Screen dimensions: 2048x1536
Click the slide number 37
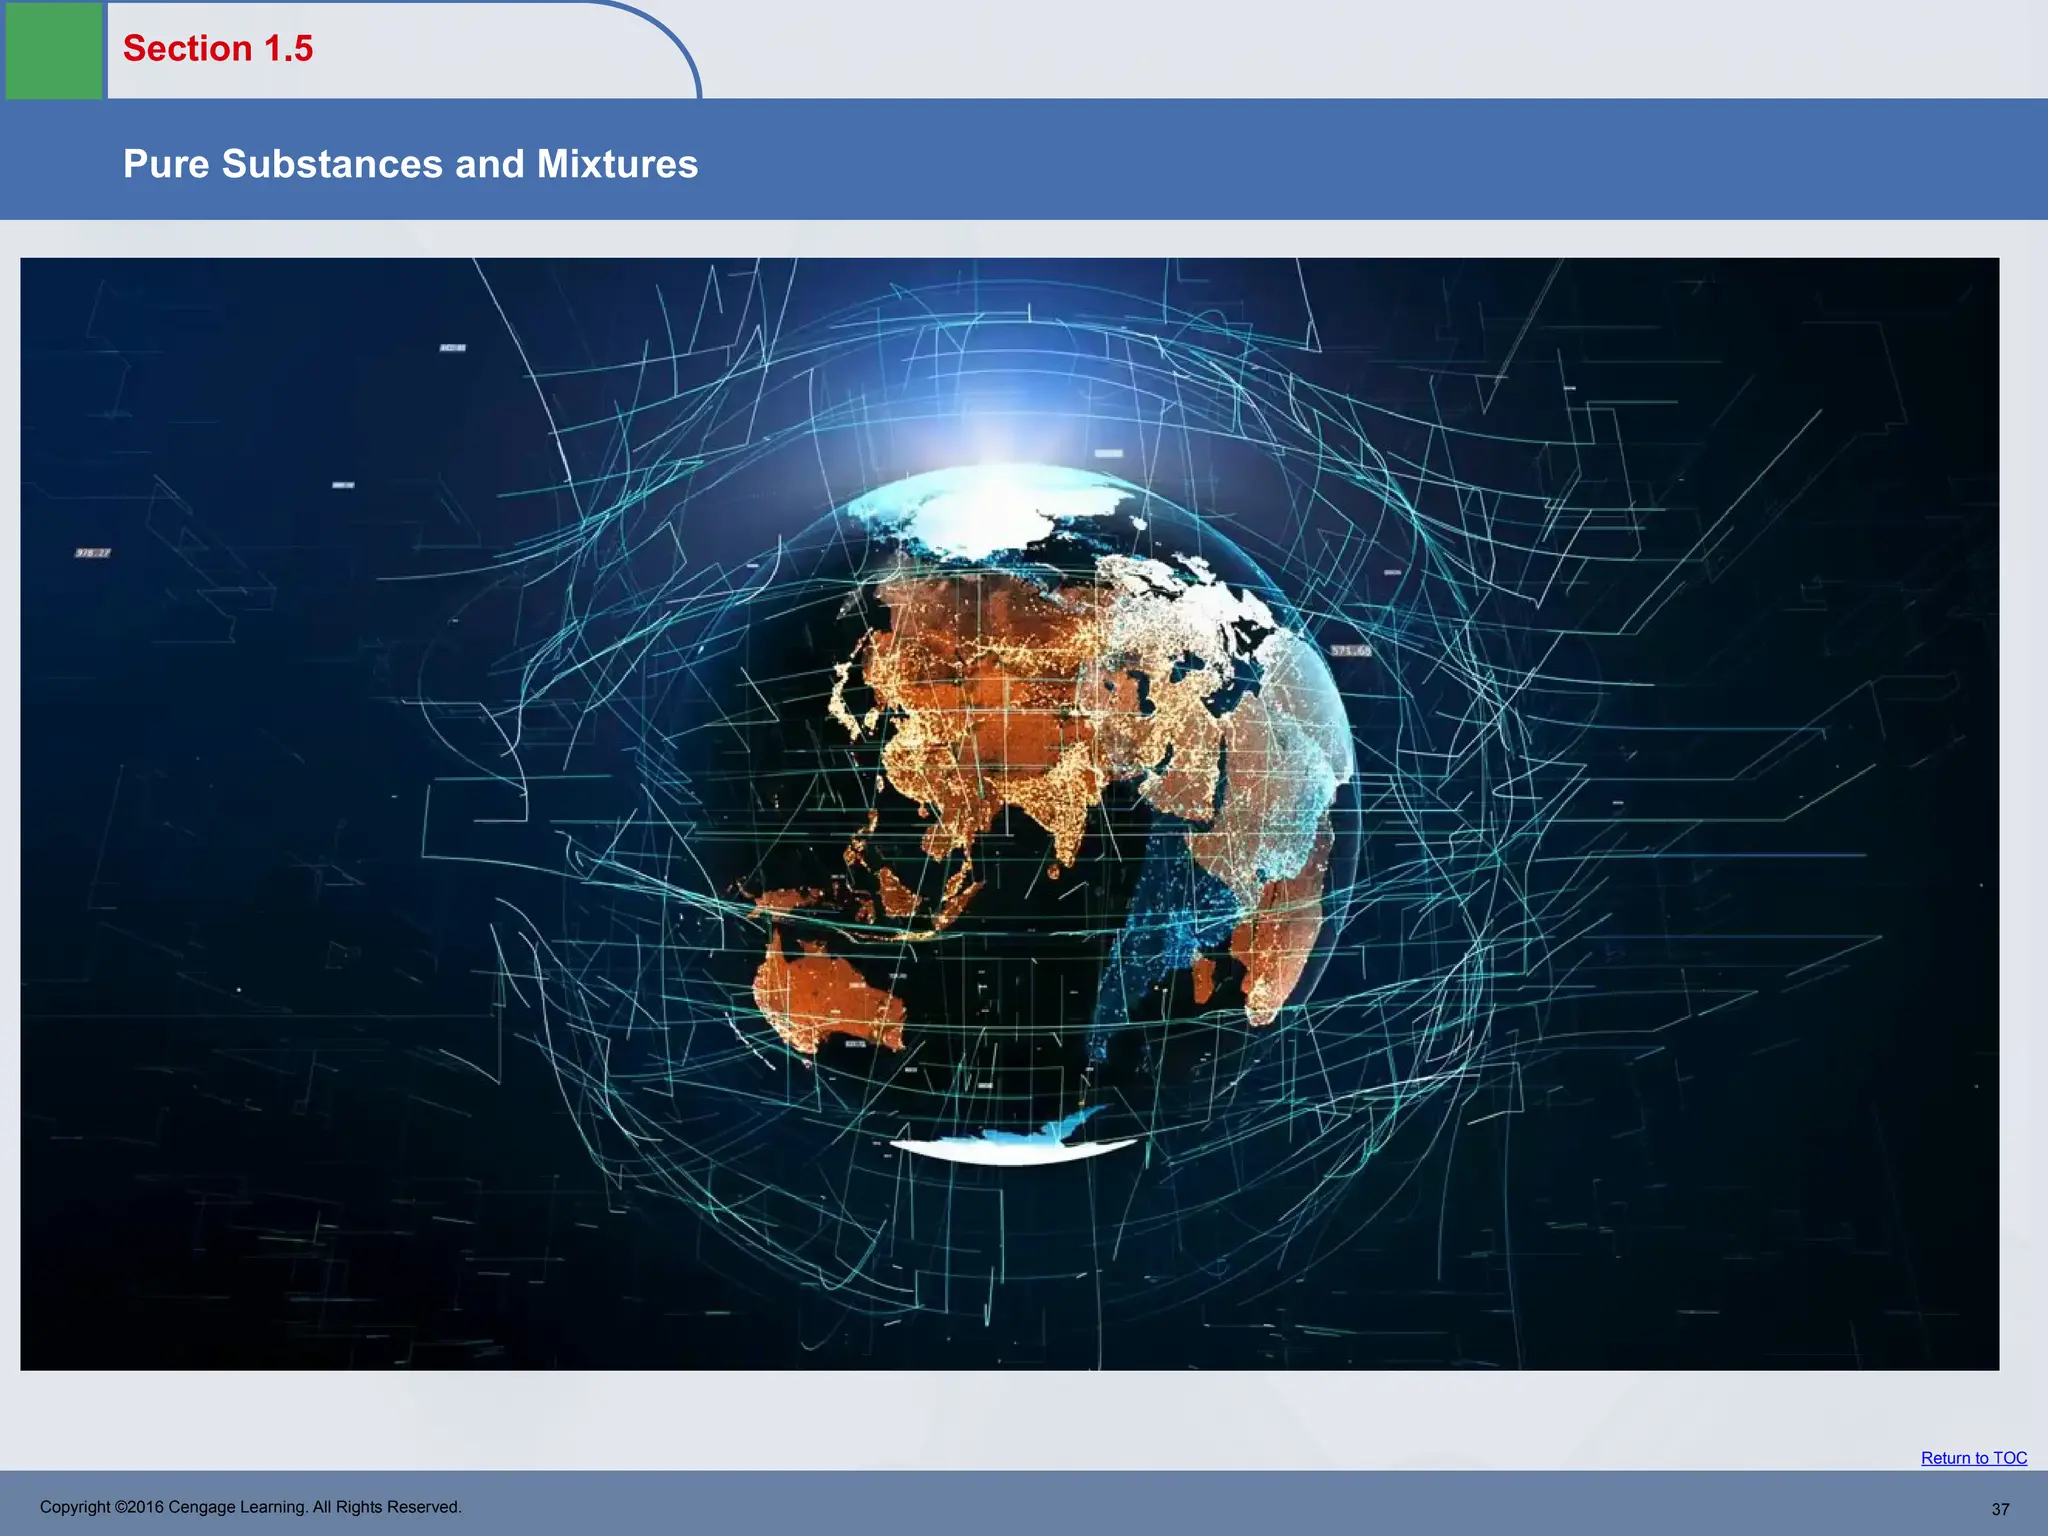coord(2000,1509)
